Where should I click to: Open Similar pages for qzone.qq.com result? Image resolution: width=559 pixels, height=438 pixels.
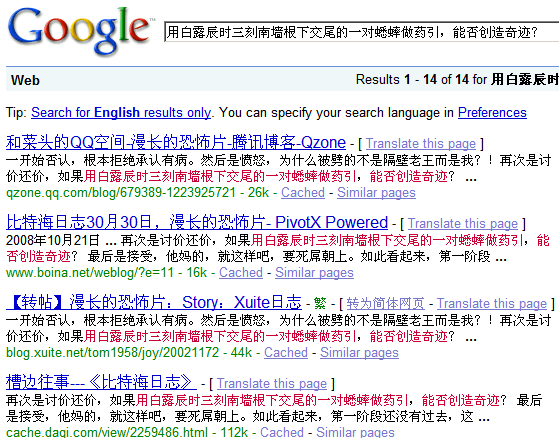point(376,192)
